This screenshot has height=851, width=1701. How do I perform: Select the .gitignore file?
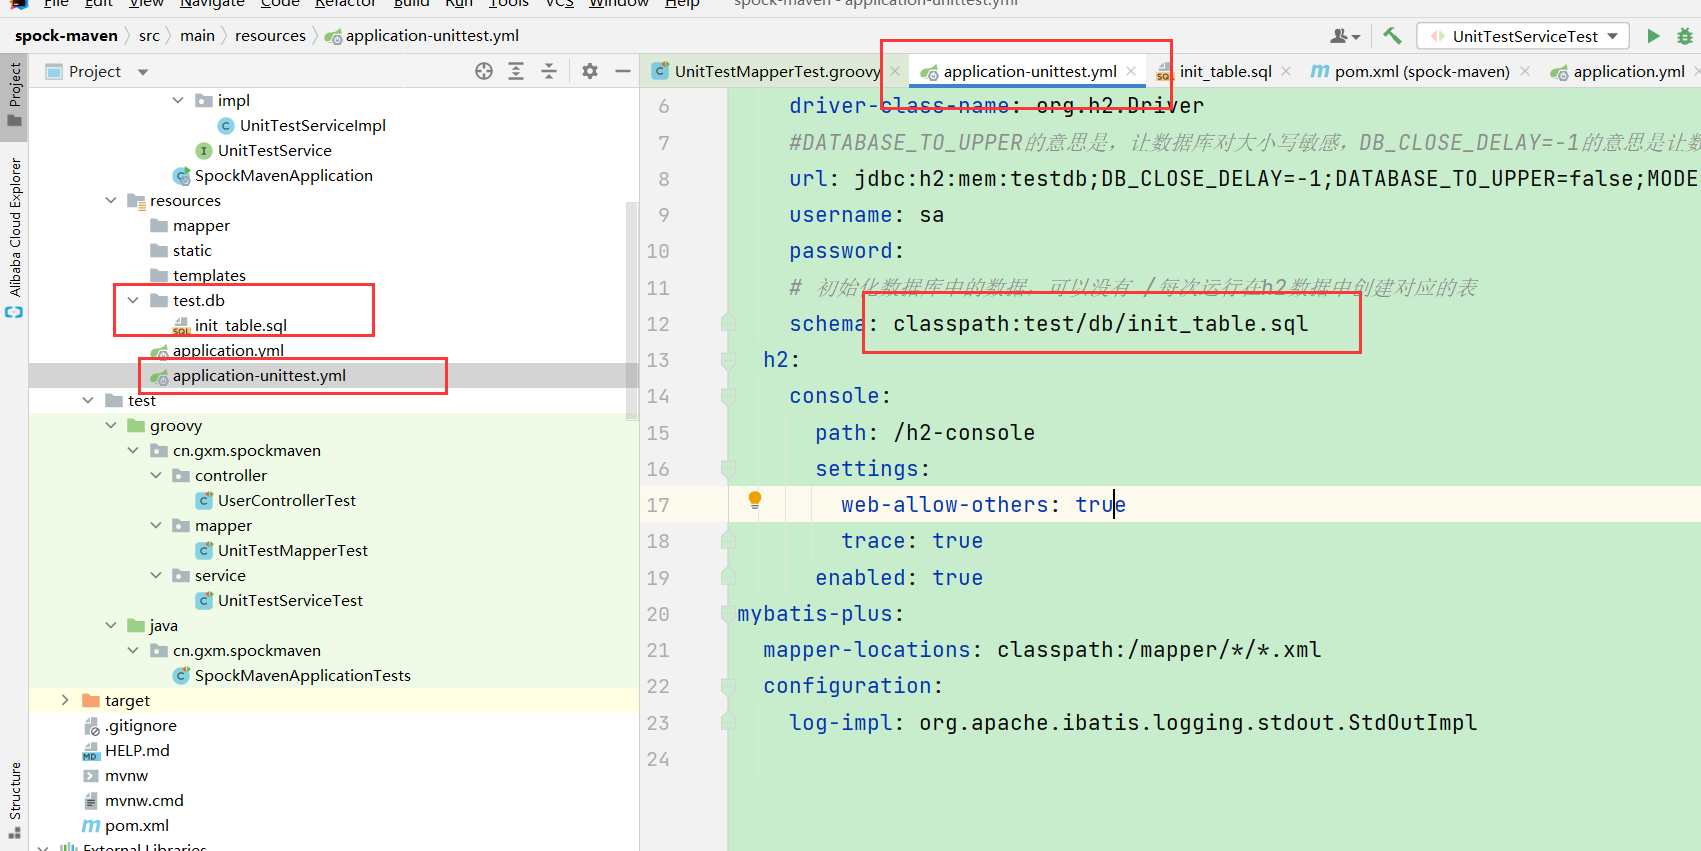(140, 725)
